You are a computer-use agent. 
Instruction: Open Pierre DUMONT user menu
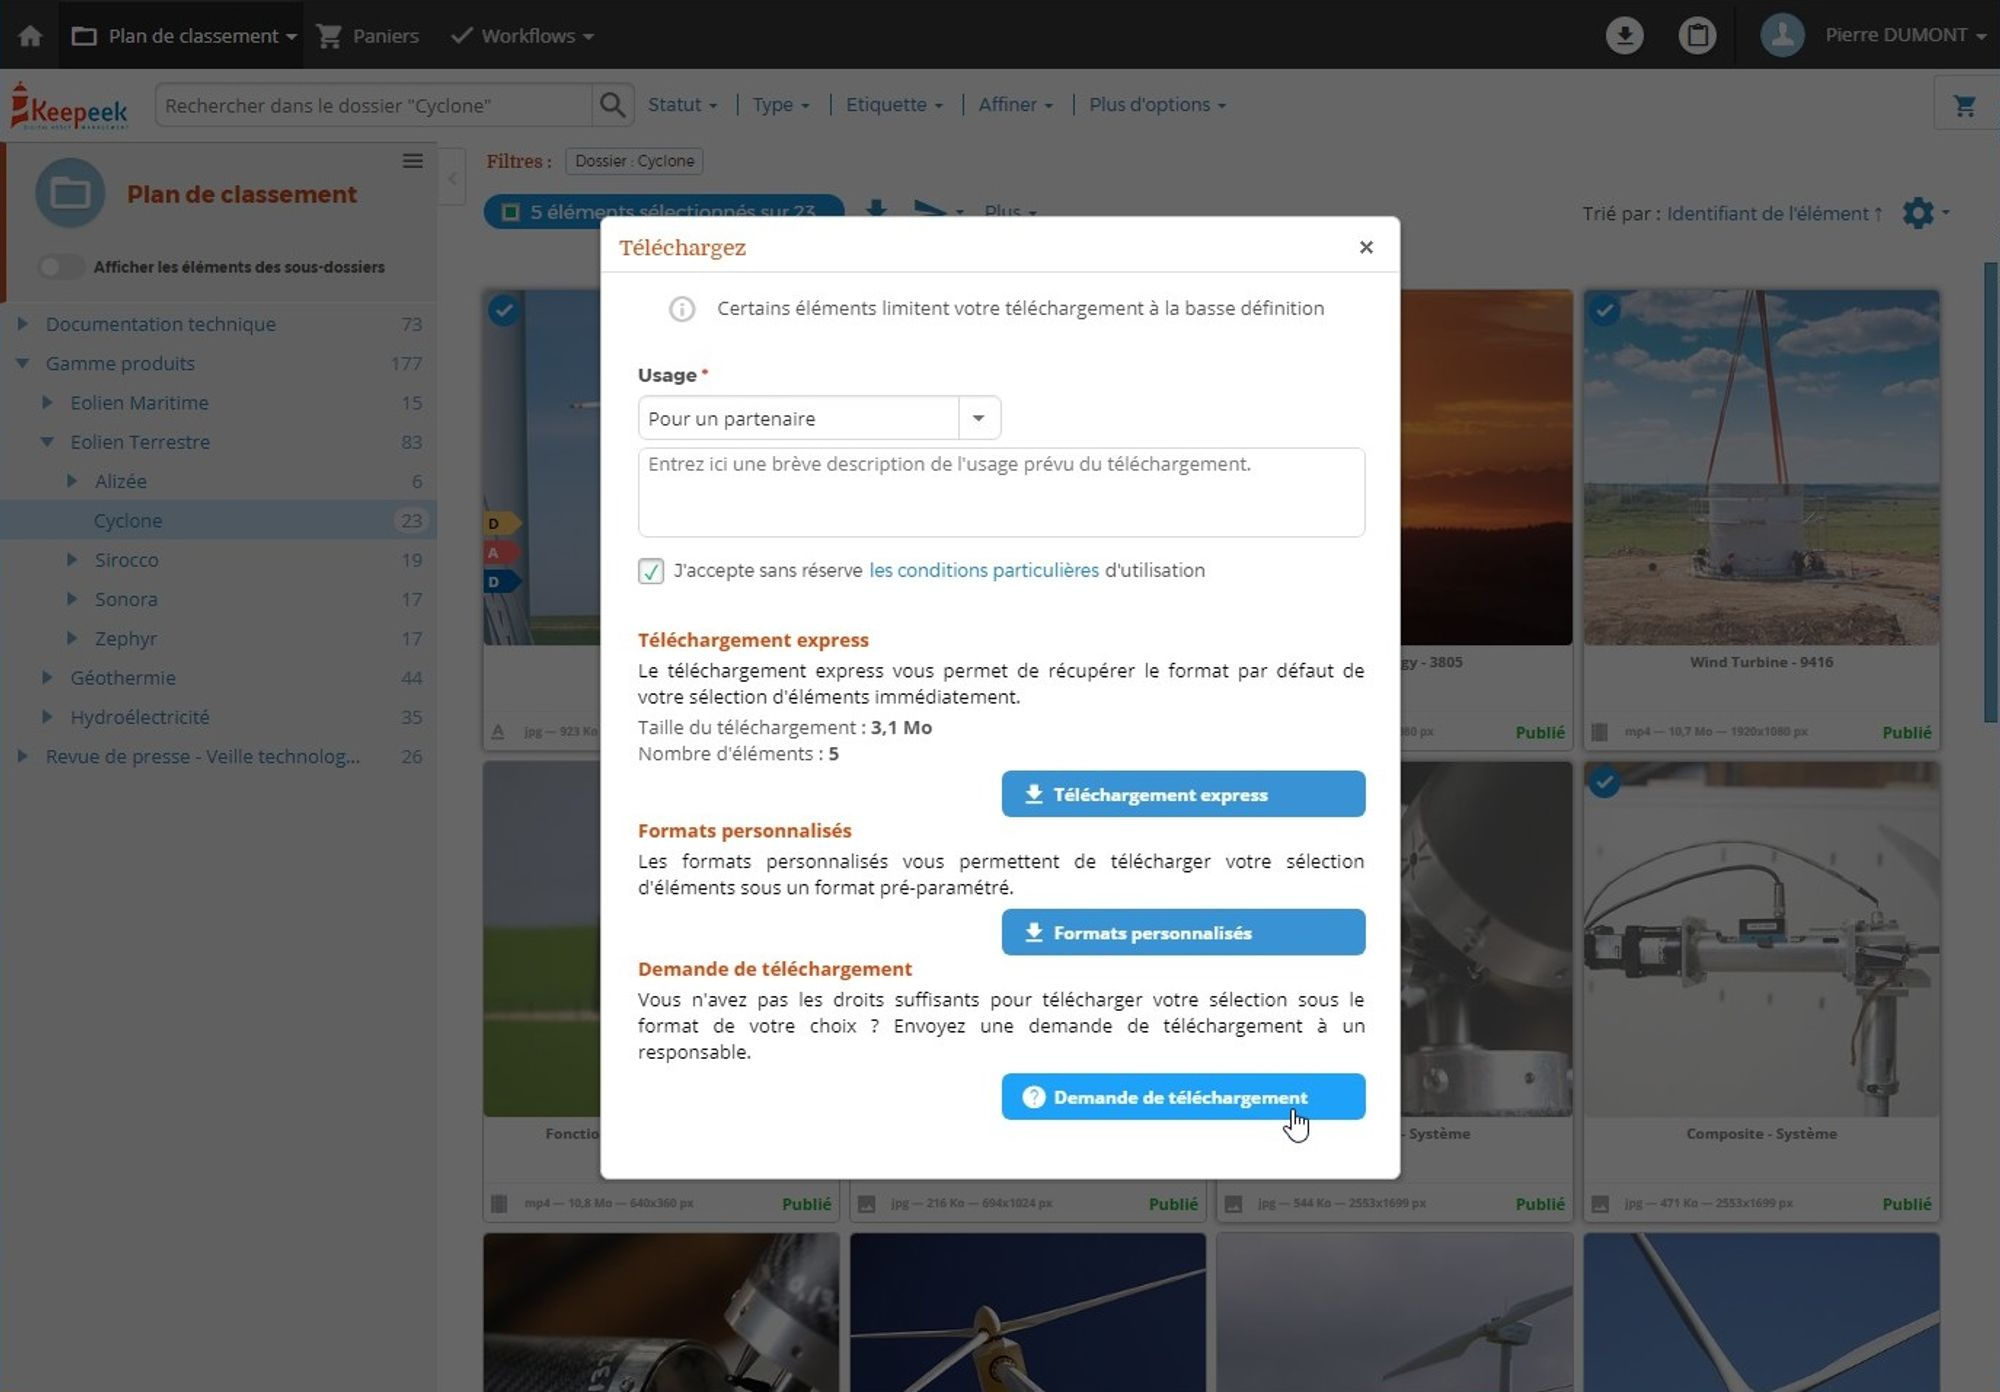(x=1906, y=35)
